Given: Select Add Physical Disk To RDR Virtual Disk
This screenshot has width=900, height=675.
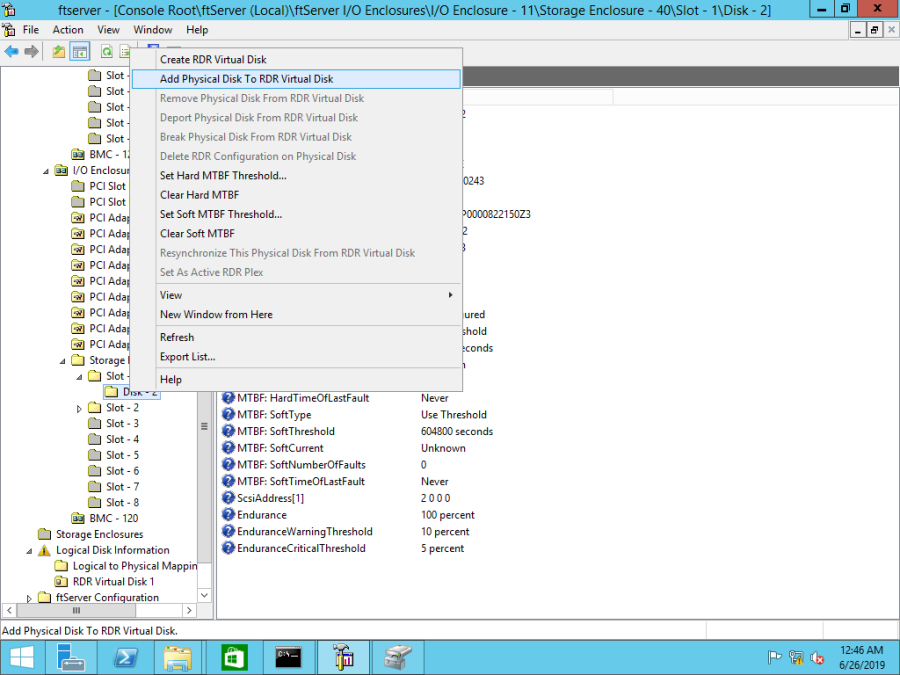Looking at the screenshot, I should [296, 79].
